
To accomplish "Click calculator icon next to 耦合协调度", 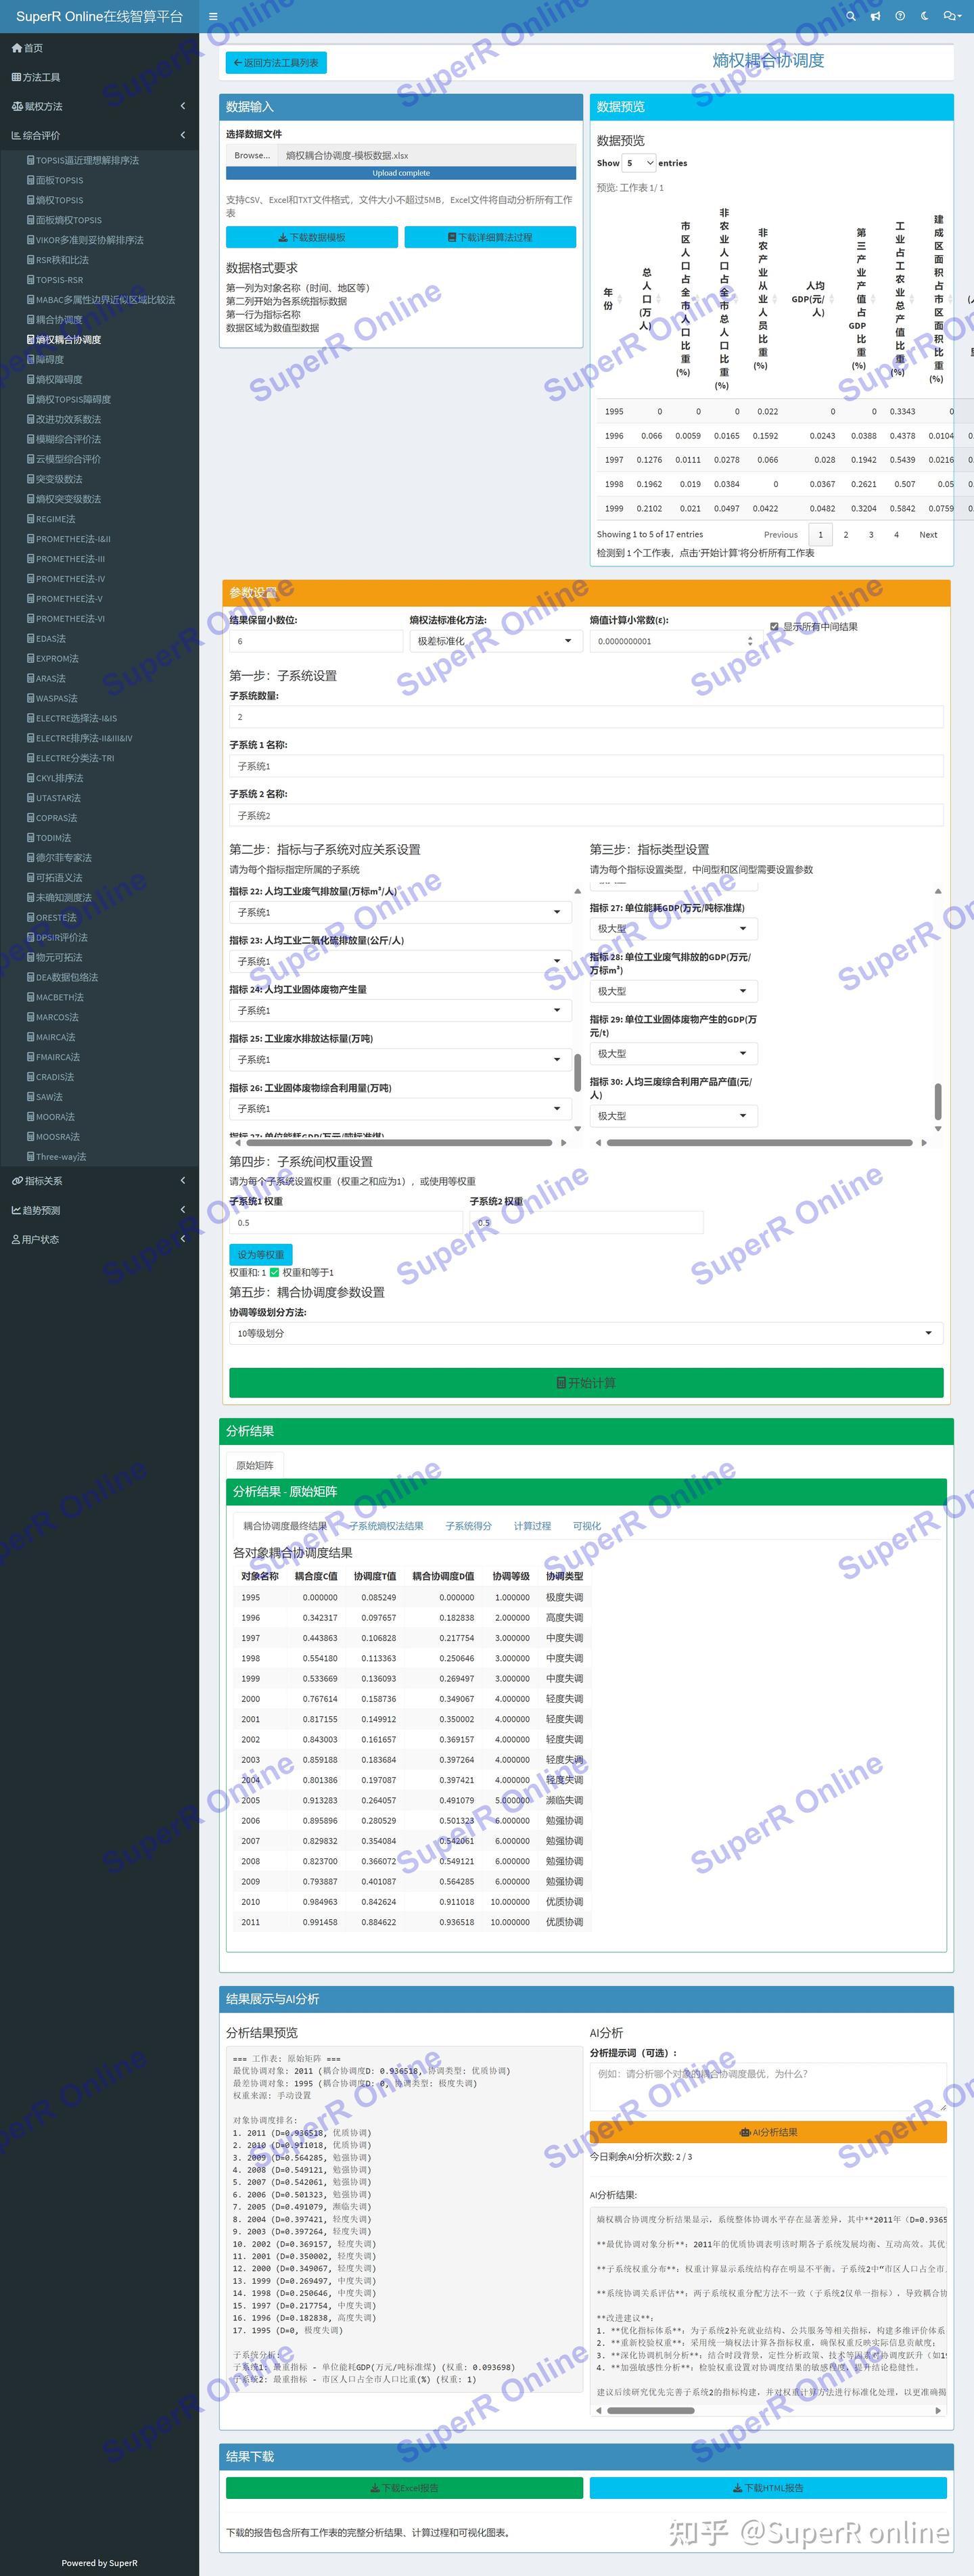I will click(x=31, y=320).
